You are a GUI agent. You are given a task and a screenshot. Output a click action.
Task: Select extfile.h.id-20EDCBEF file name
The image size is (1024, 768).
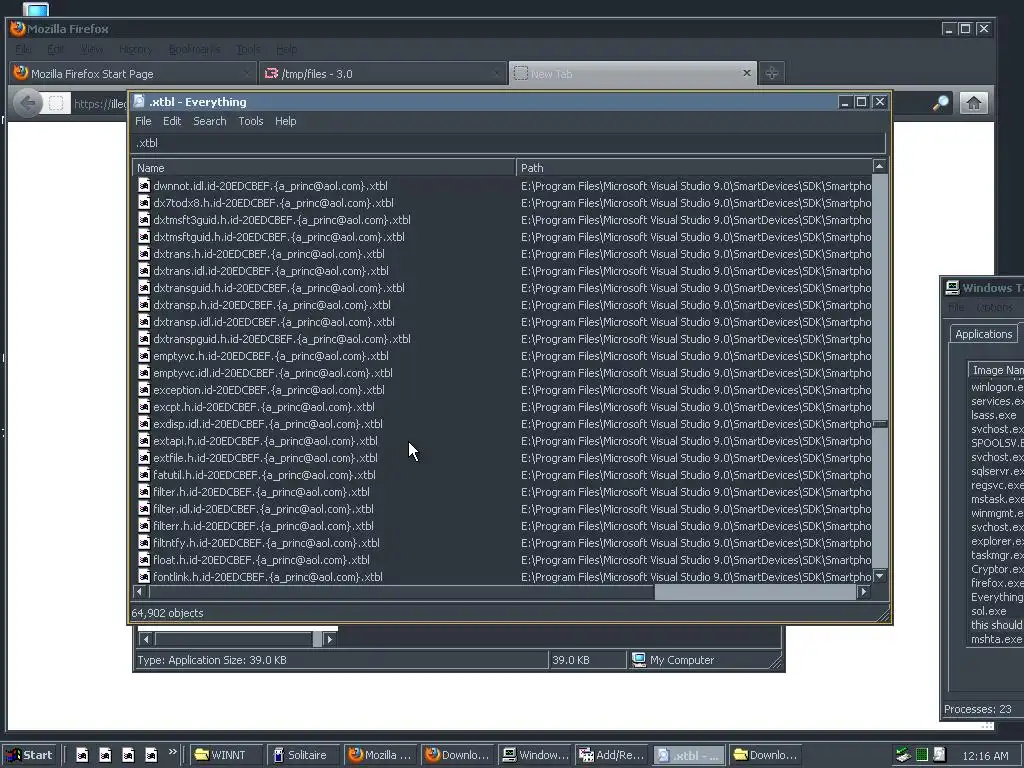[x=265, y=458]
